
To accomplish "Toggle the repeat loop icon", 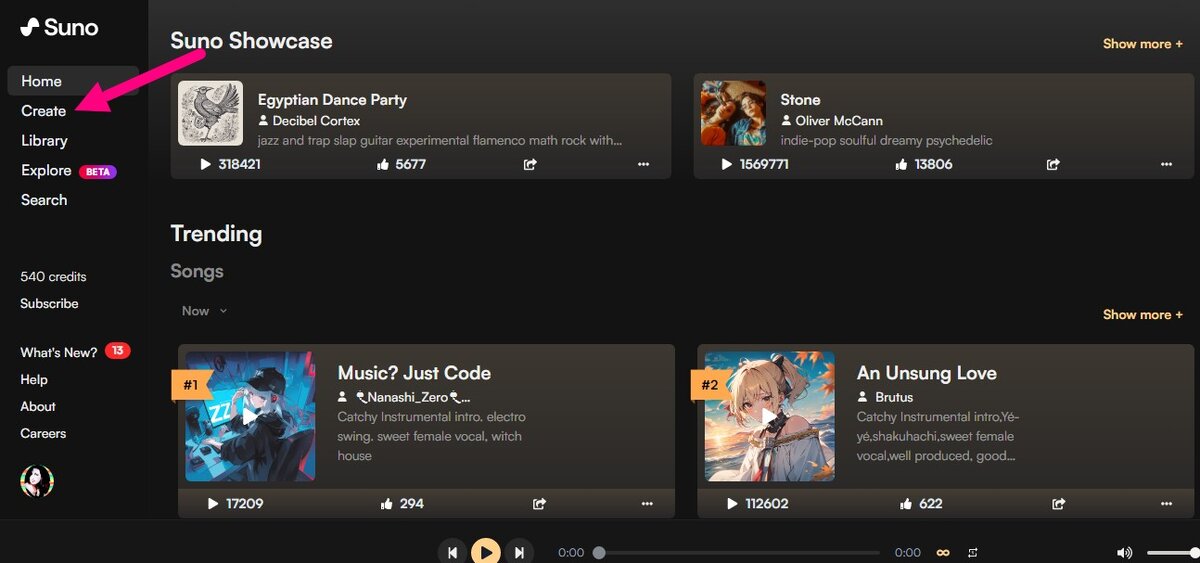I will 973,552.
